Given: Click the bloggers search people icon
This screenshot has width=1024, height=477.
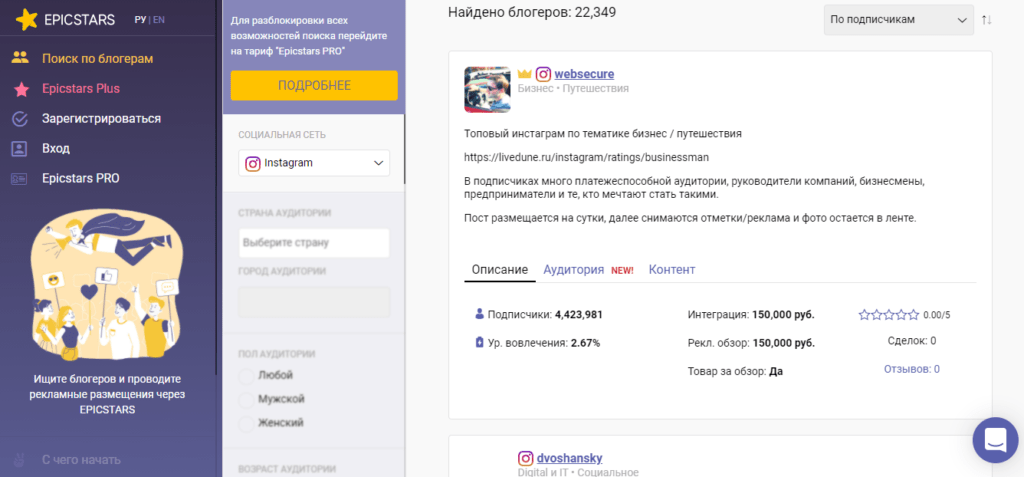Looking at the screenshot, I should click(x=20, y=58).
